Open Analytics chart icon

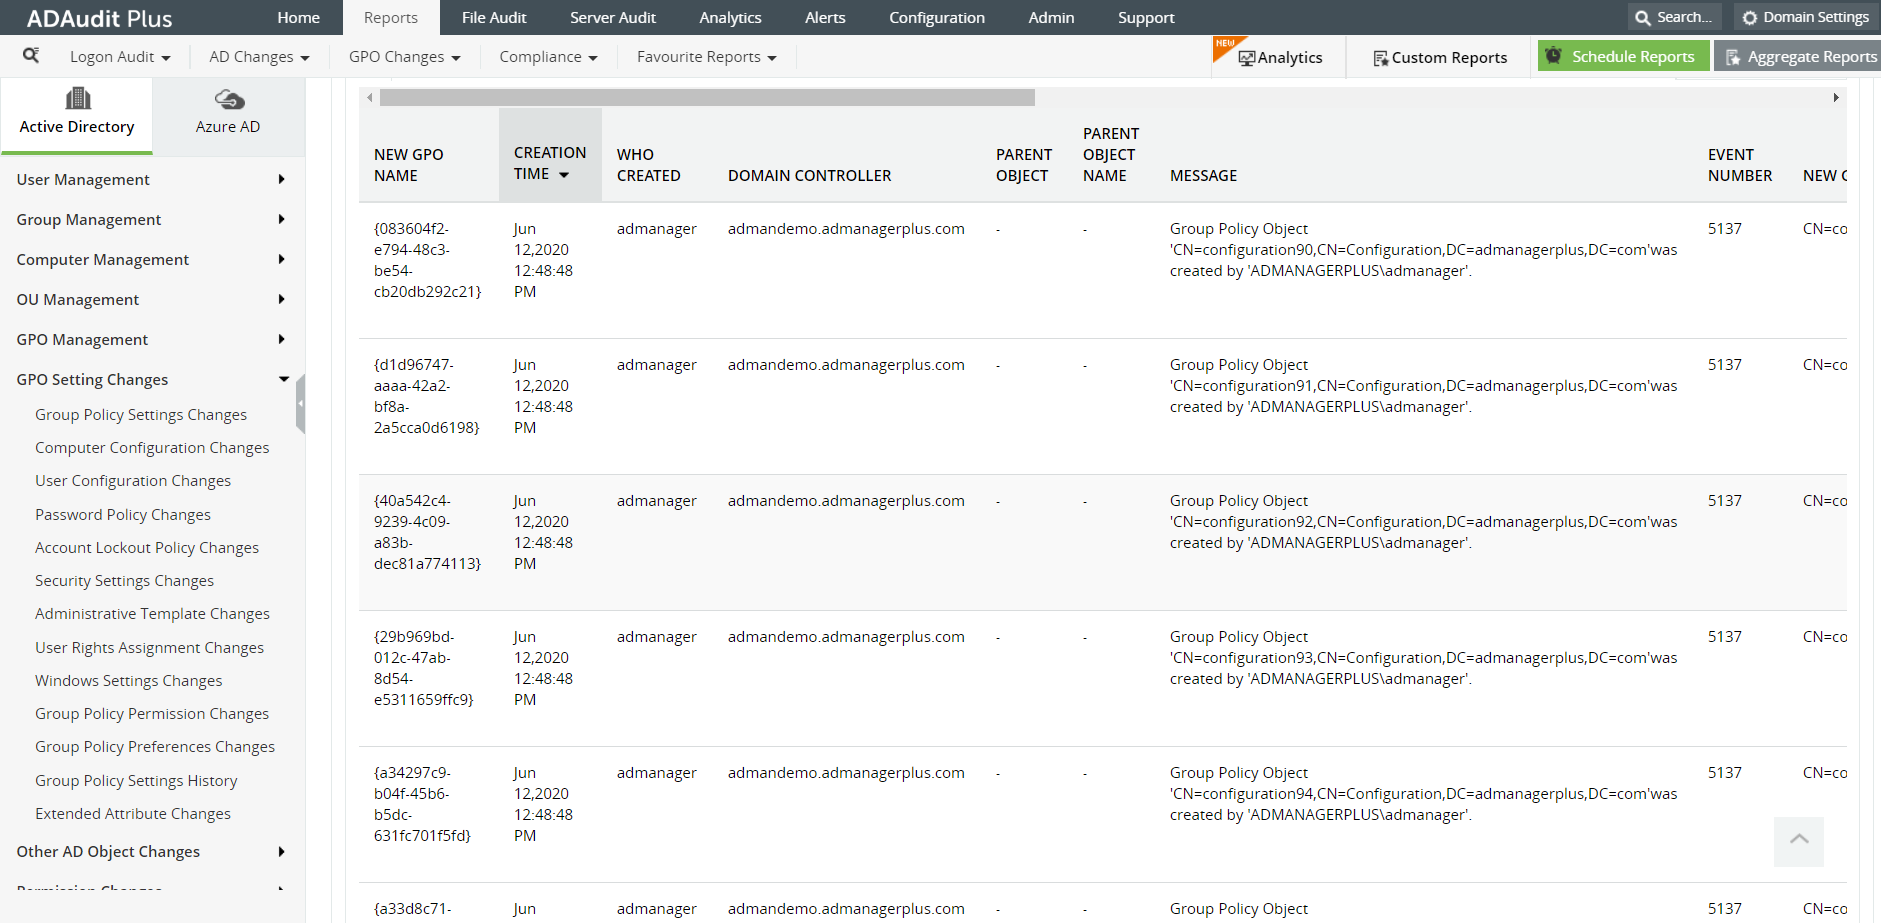tap(1246, 58)
